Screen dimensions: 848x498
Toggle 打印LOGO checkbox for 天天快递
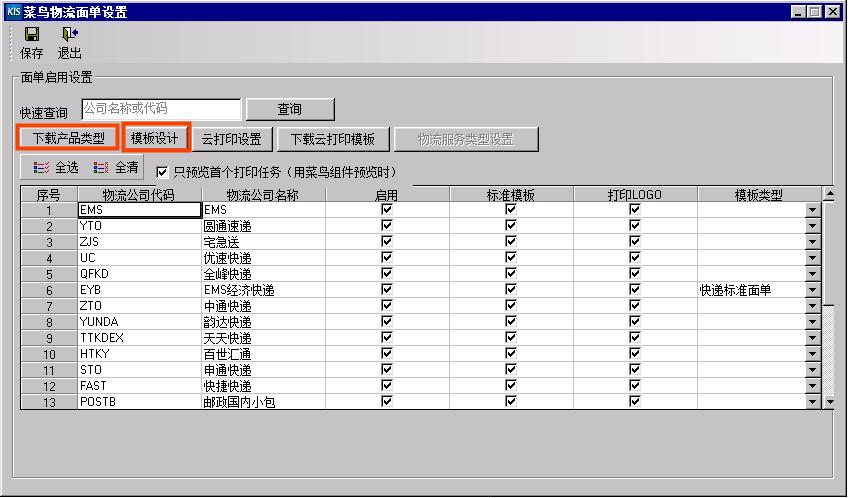pos(635,337)
